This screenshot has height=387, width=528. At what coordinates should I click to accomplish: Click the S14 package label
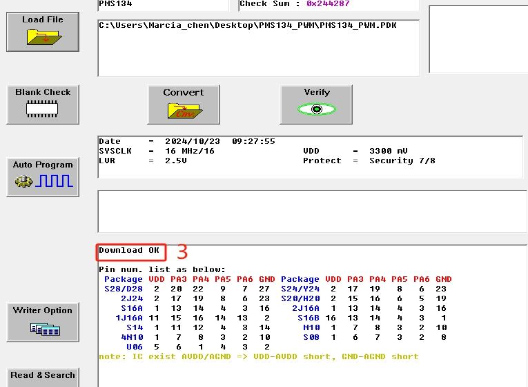coord(135,328)
